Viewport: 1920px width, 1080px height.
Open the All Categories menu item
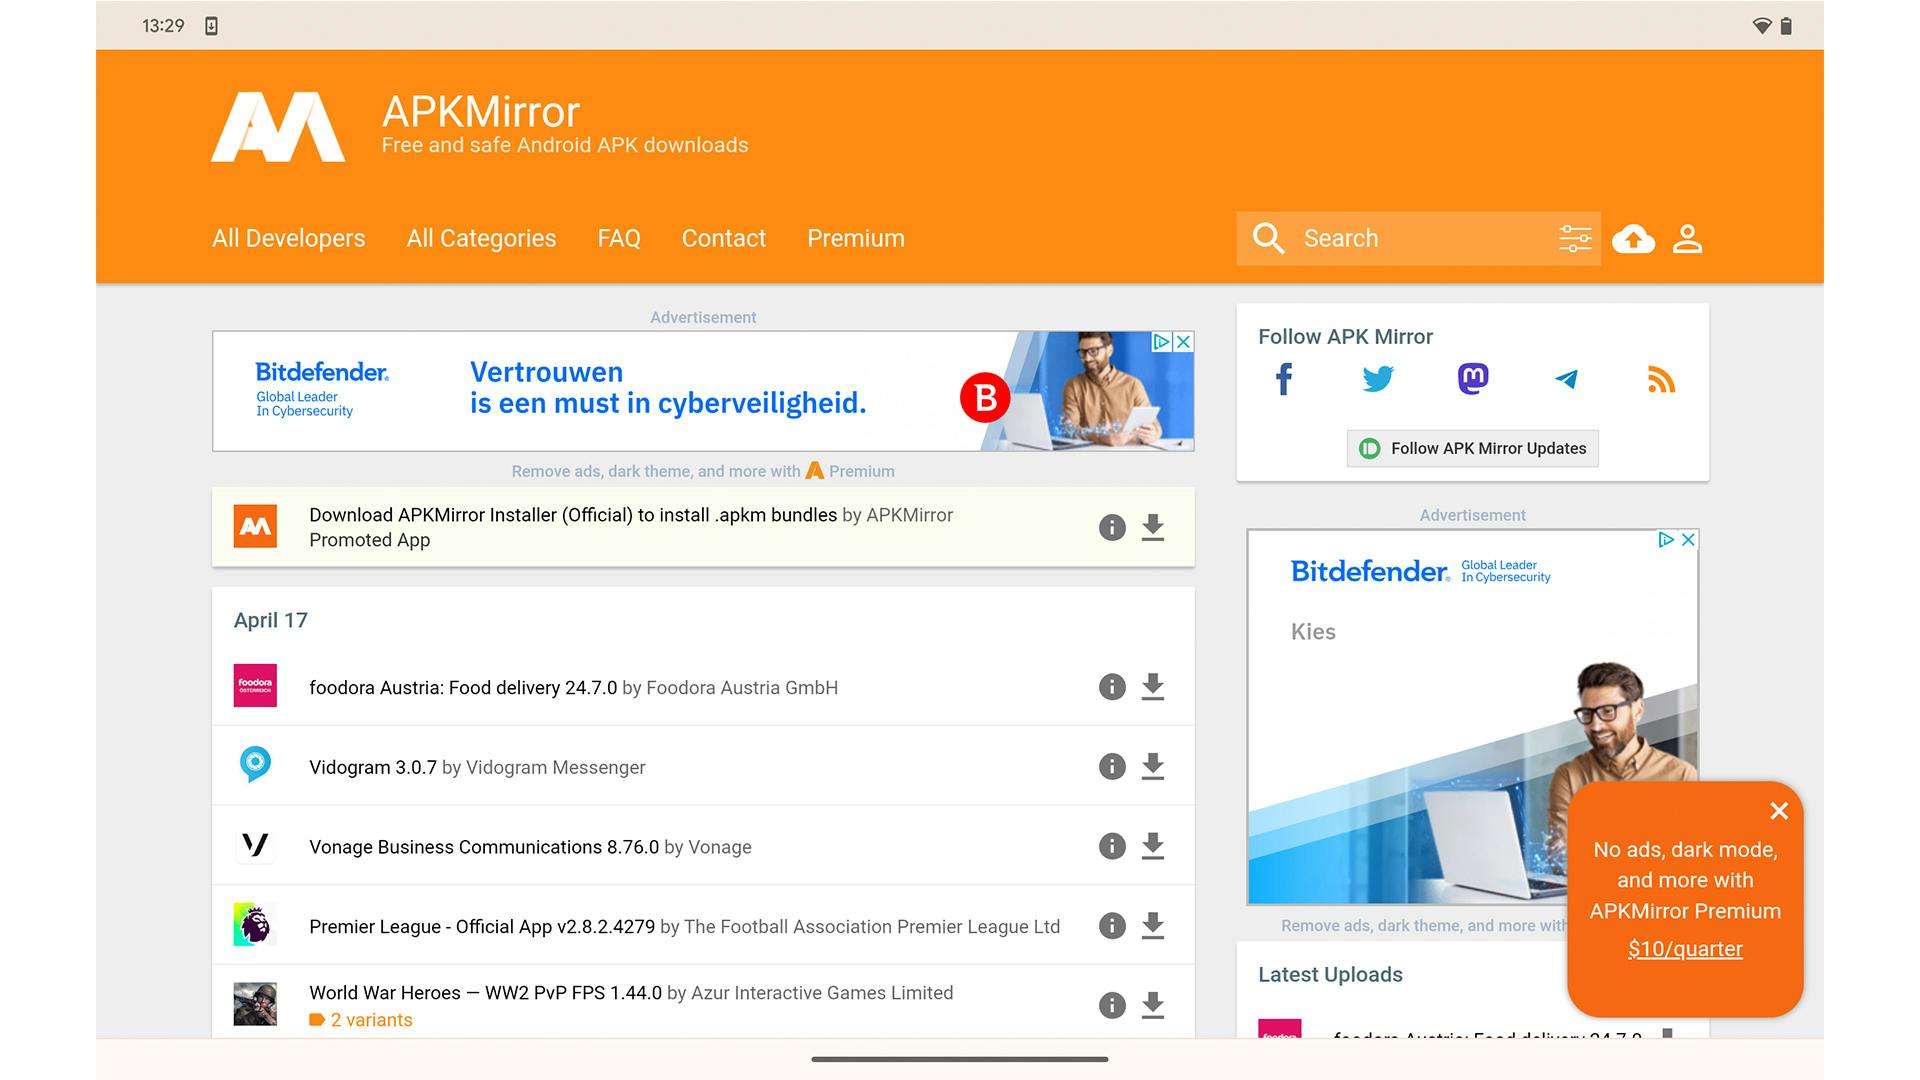(x=481, y=238)
